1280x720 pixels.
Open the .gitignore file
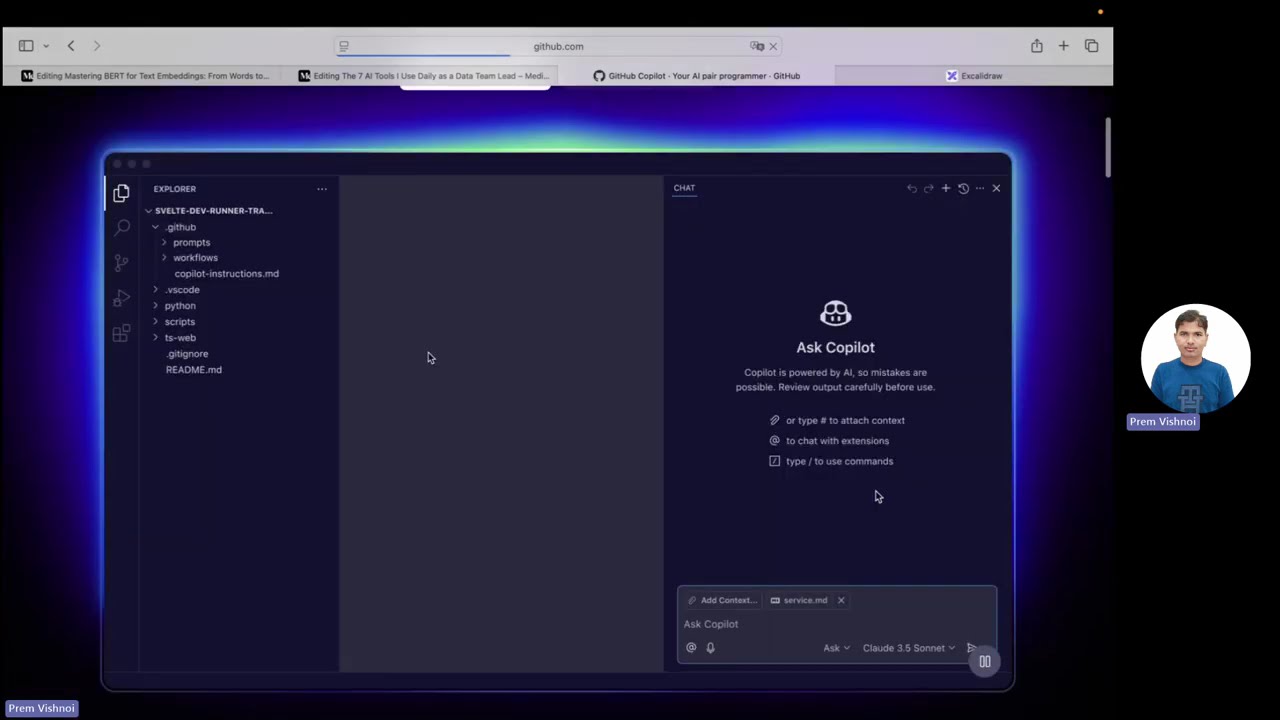[x=187, y=354]
